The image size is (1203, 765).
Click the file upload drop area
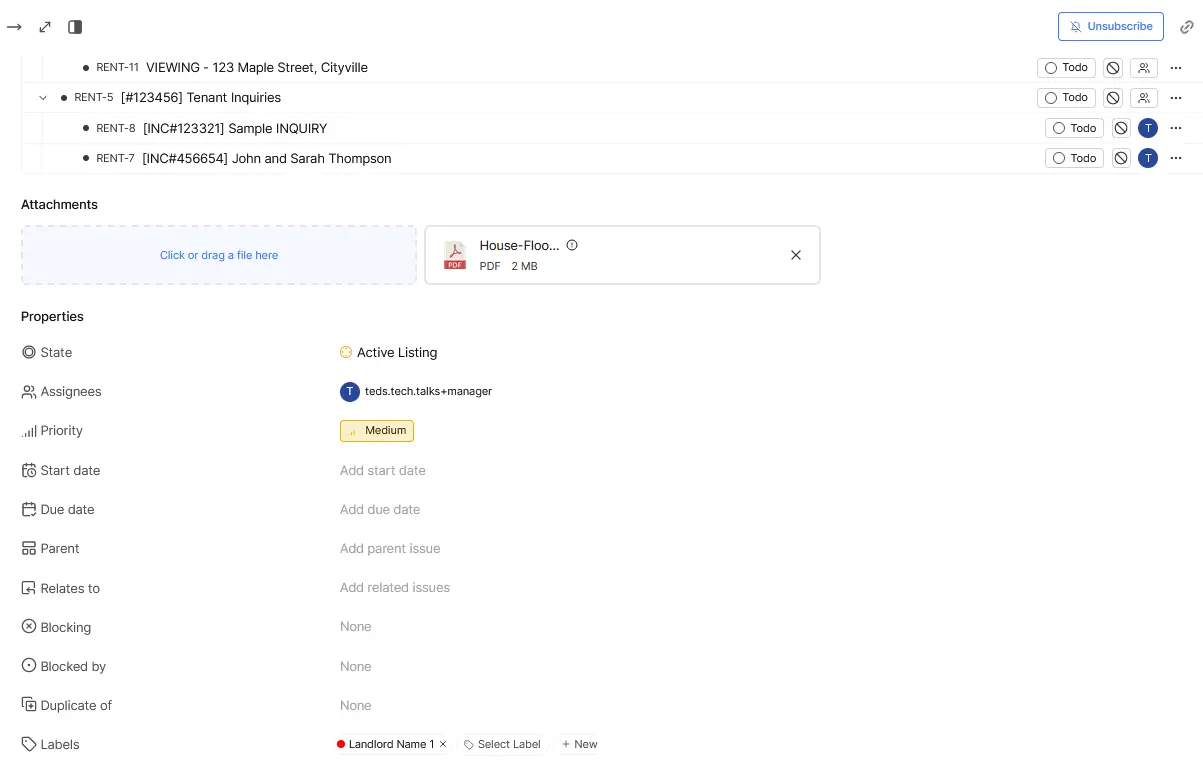coord(219,255)
